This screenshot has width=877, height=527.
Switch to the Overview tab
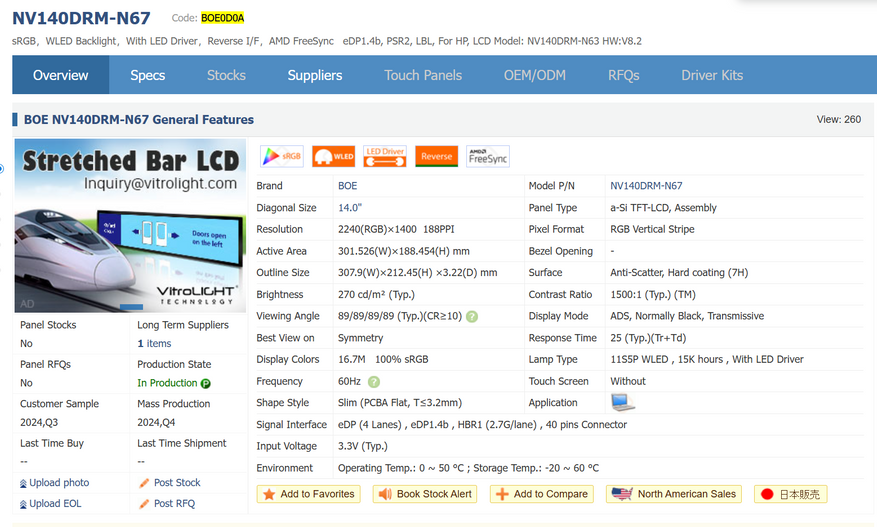pyautogui.click(x=60, y=75)
